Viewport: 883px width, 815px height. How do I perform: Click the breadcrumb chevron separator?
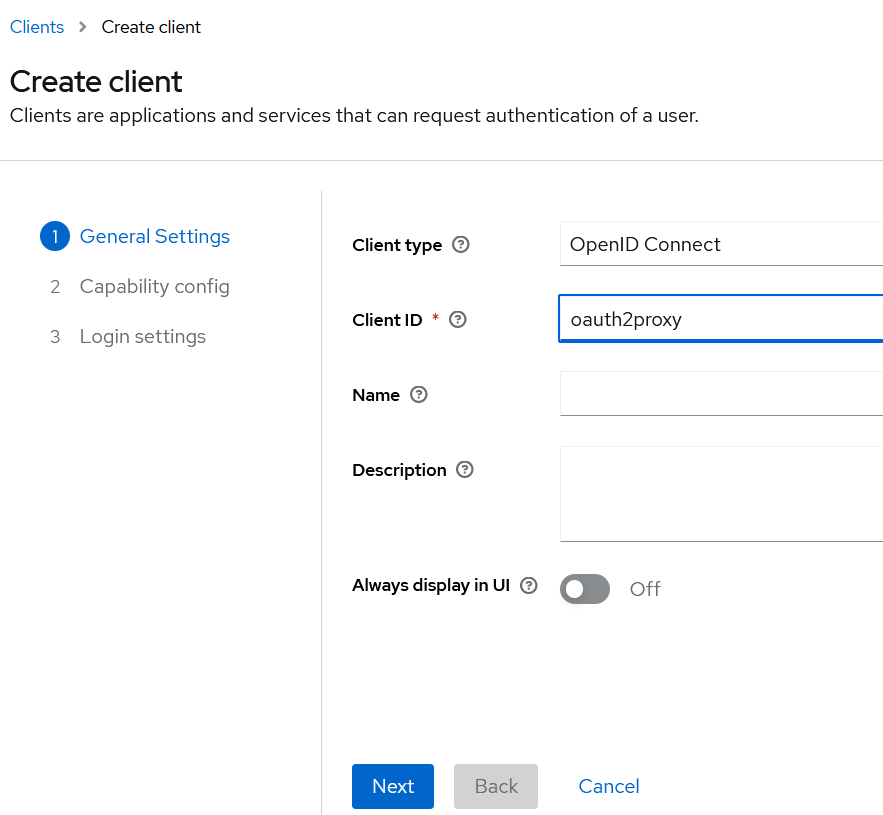(83, 27)
